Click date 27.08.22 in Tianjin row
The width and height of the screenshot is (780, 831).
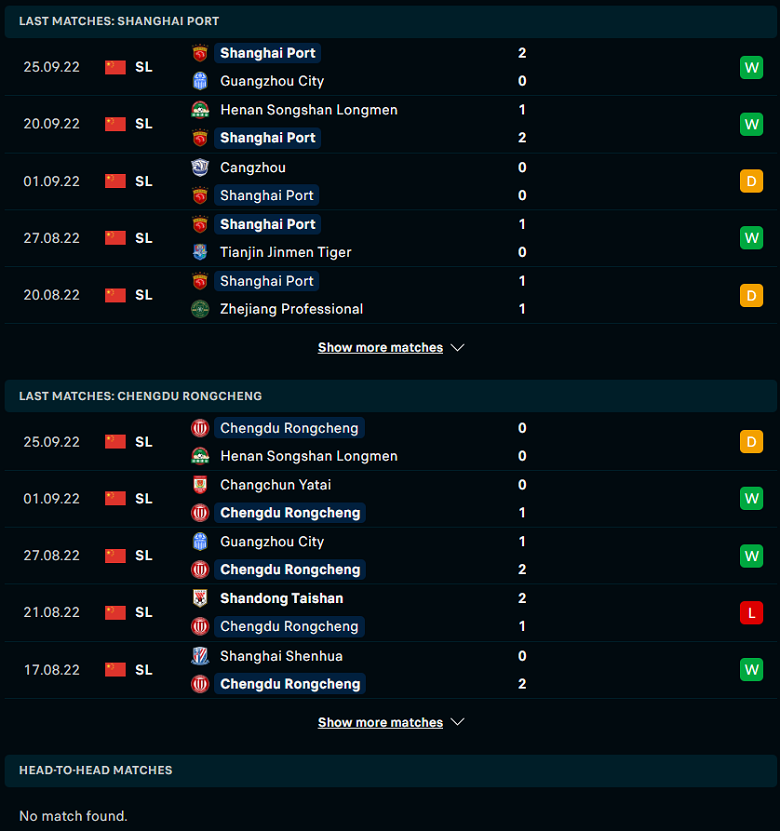pos(51,238)
